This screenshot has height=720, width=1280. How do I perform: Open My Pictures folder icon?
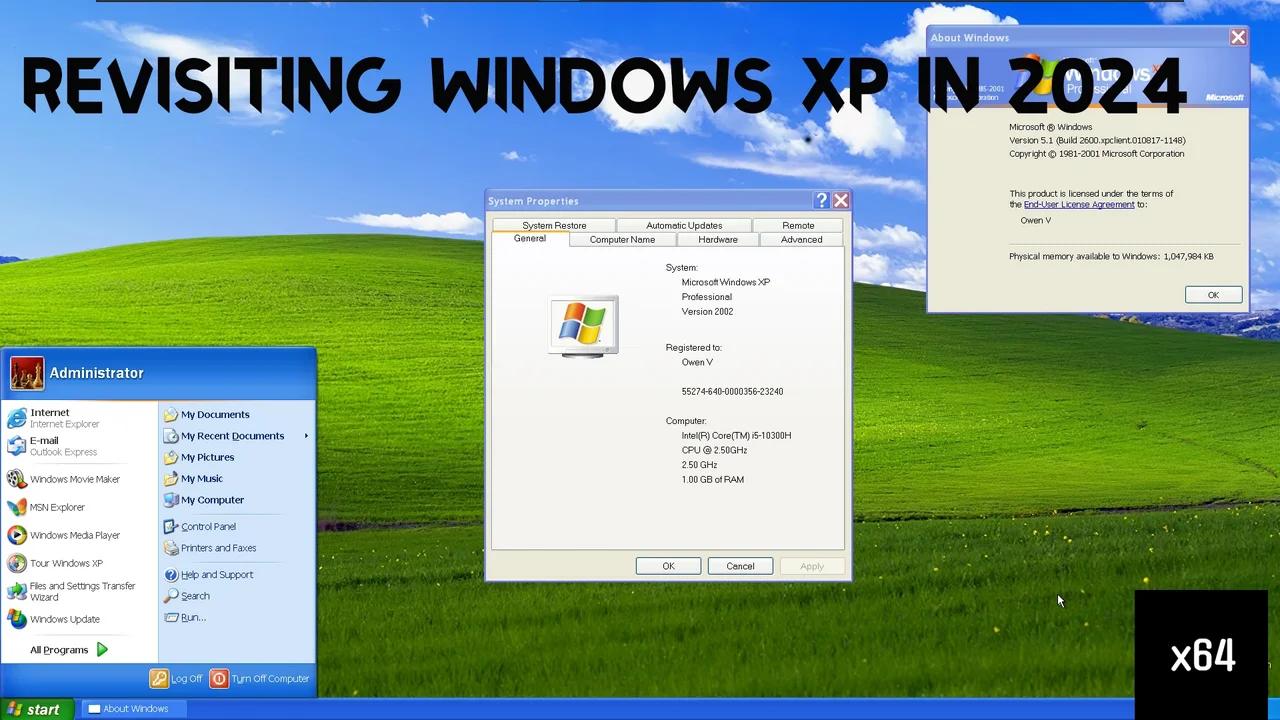click(171, 457)
